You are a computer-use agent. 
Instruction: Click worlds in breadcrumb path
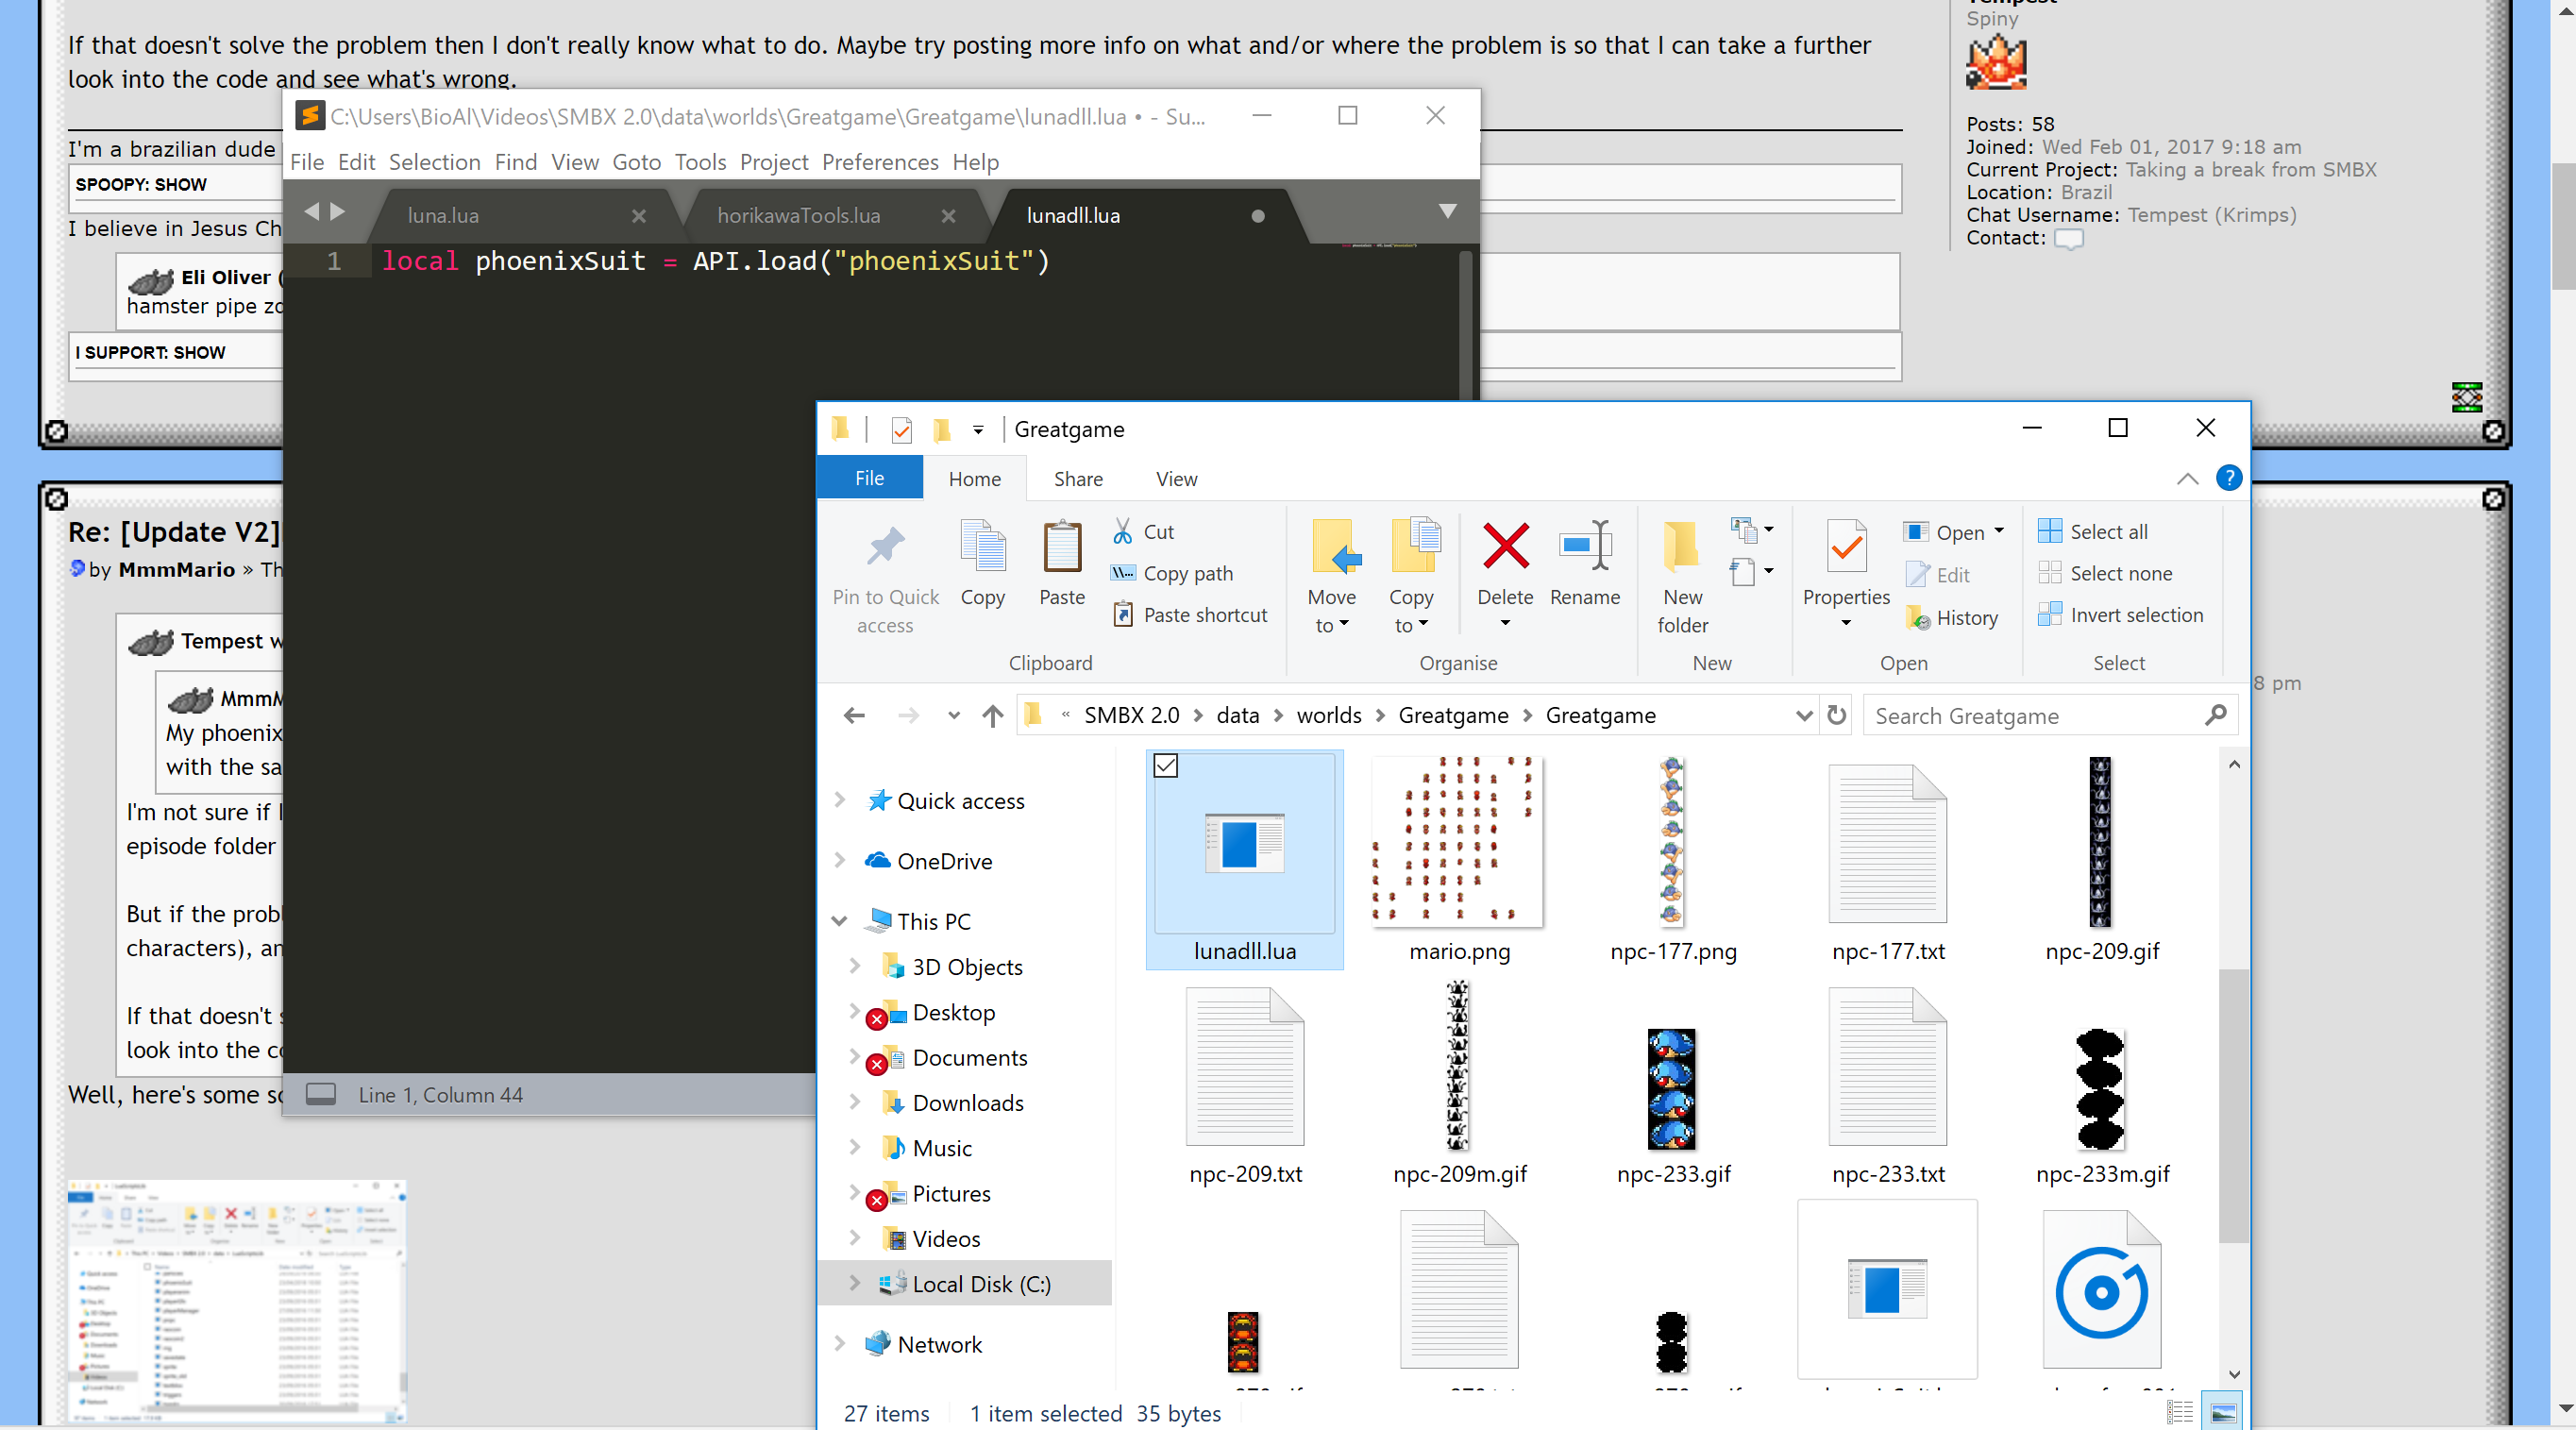pyautogui.click(x=1328, y=715)
